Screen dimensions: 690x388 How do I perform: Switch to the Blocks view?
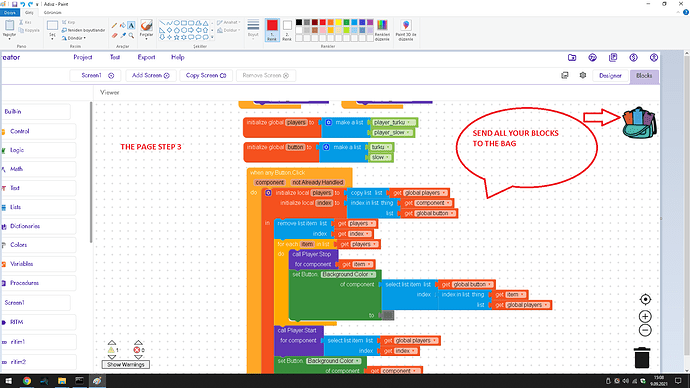644,76
